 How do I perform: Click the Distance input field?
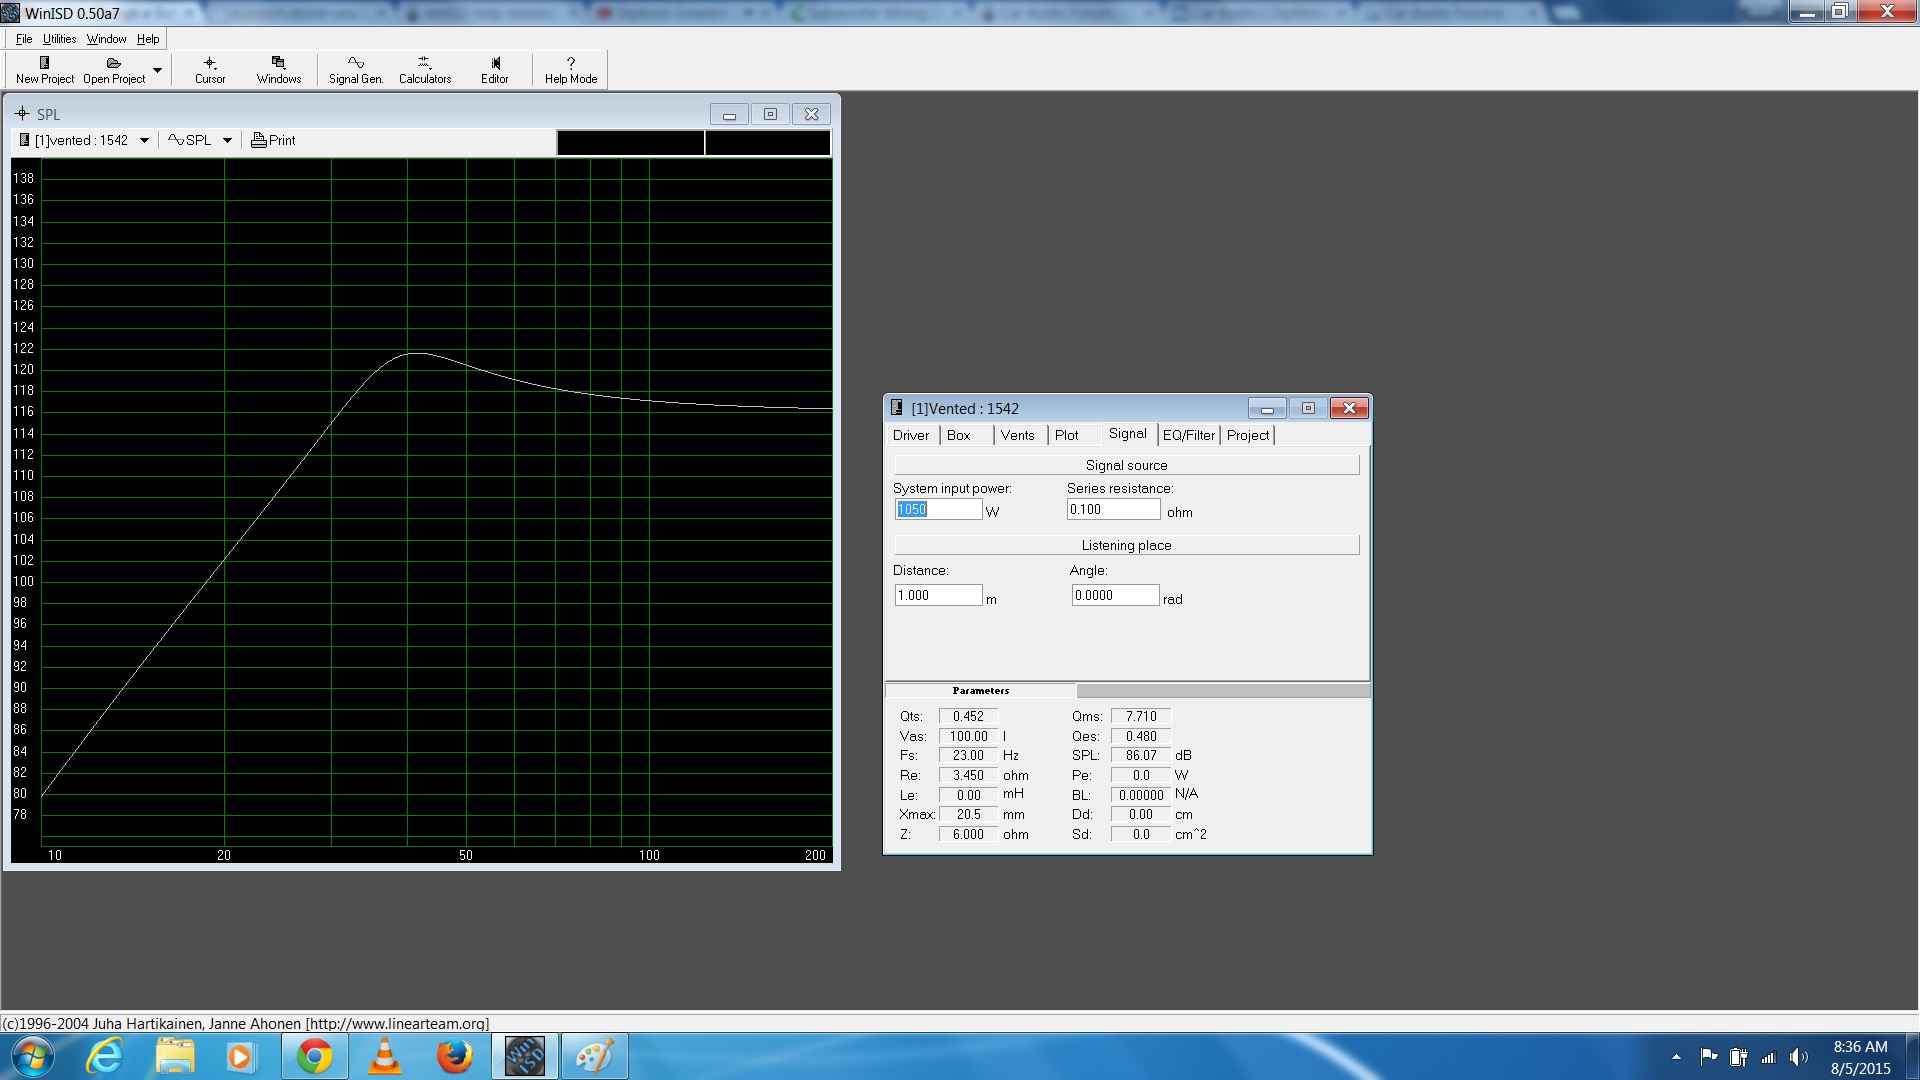(x=937, y=595)
